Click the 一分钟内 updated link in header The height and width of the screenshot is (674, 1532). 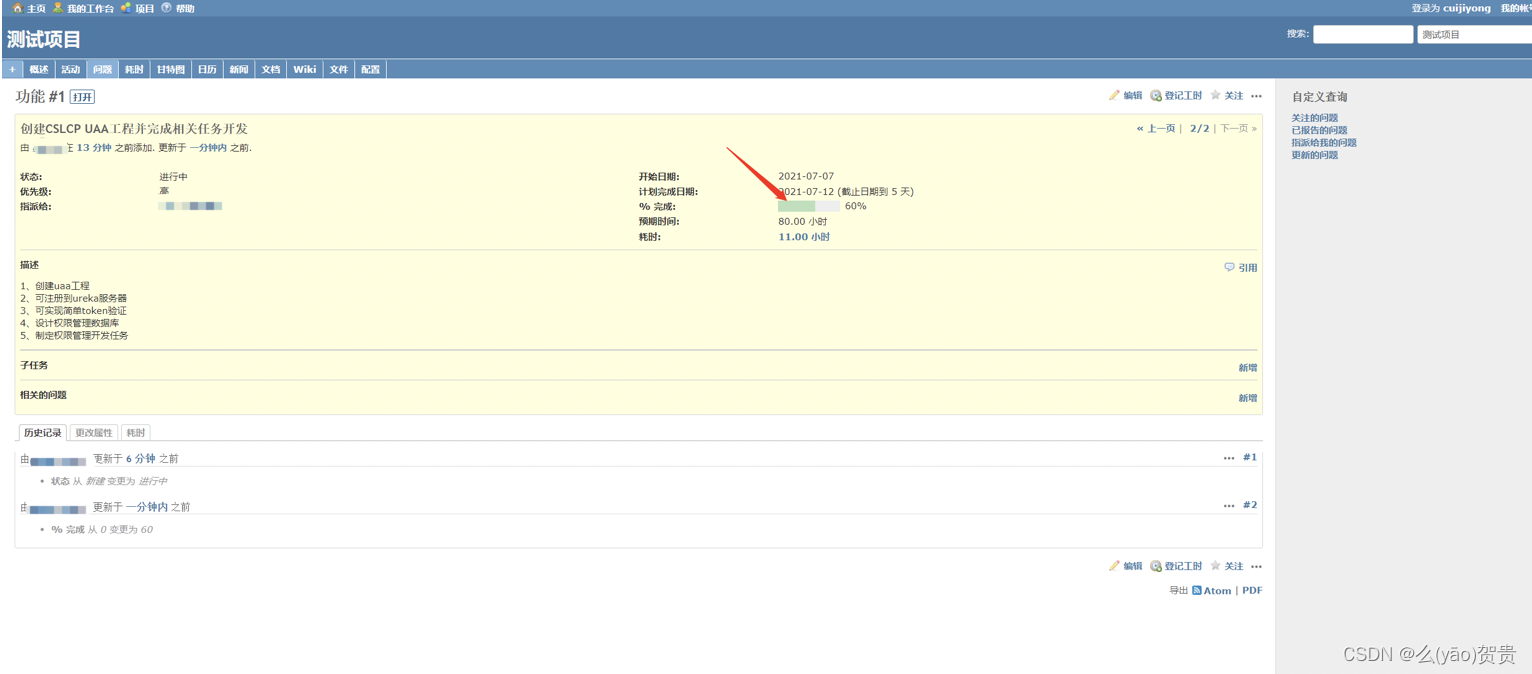(x=208, y=148)
